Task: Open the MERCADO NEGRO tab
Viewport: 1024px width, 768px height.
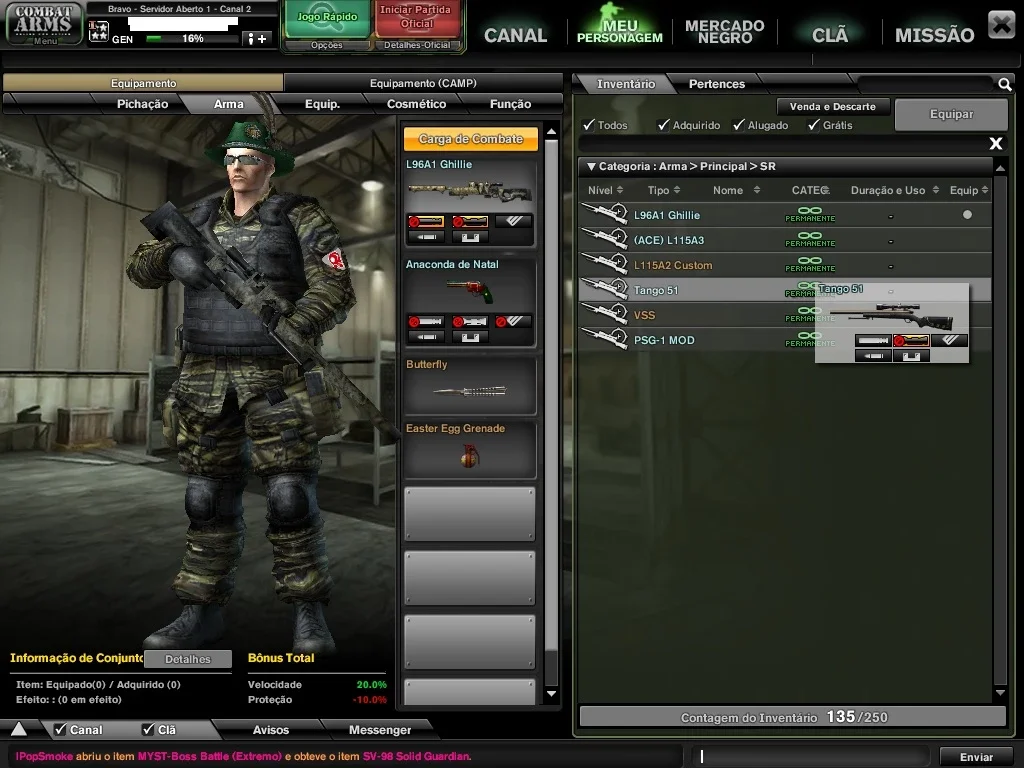Action: click(x=724, y=31)
